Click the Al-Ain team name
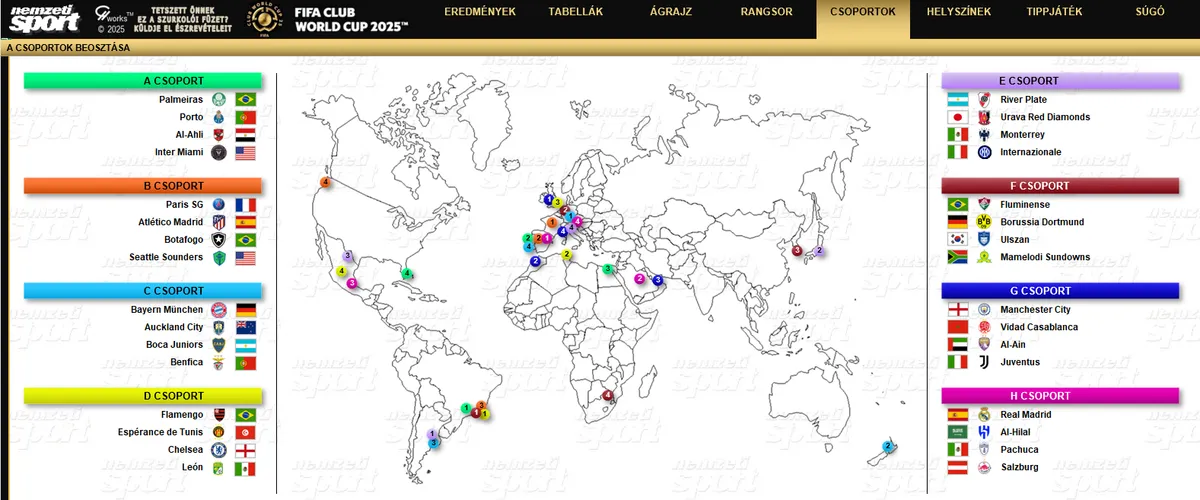This screenshot has width=1200, height=500. pos(1015,345)
